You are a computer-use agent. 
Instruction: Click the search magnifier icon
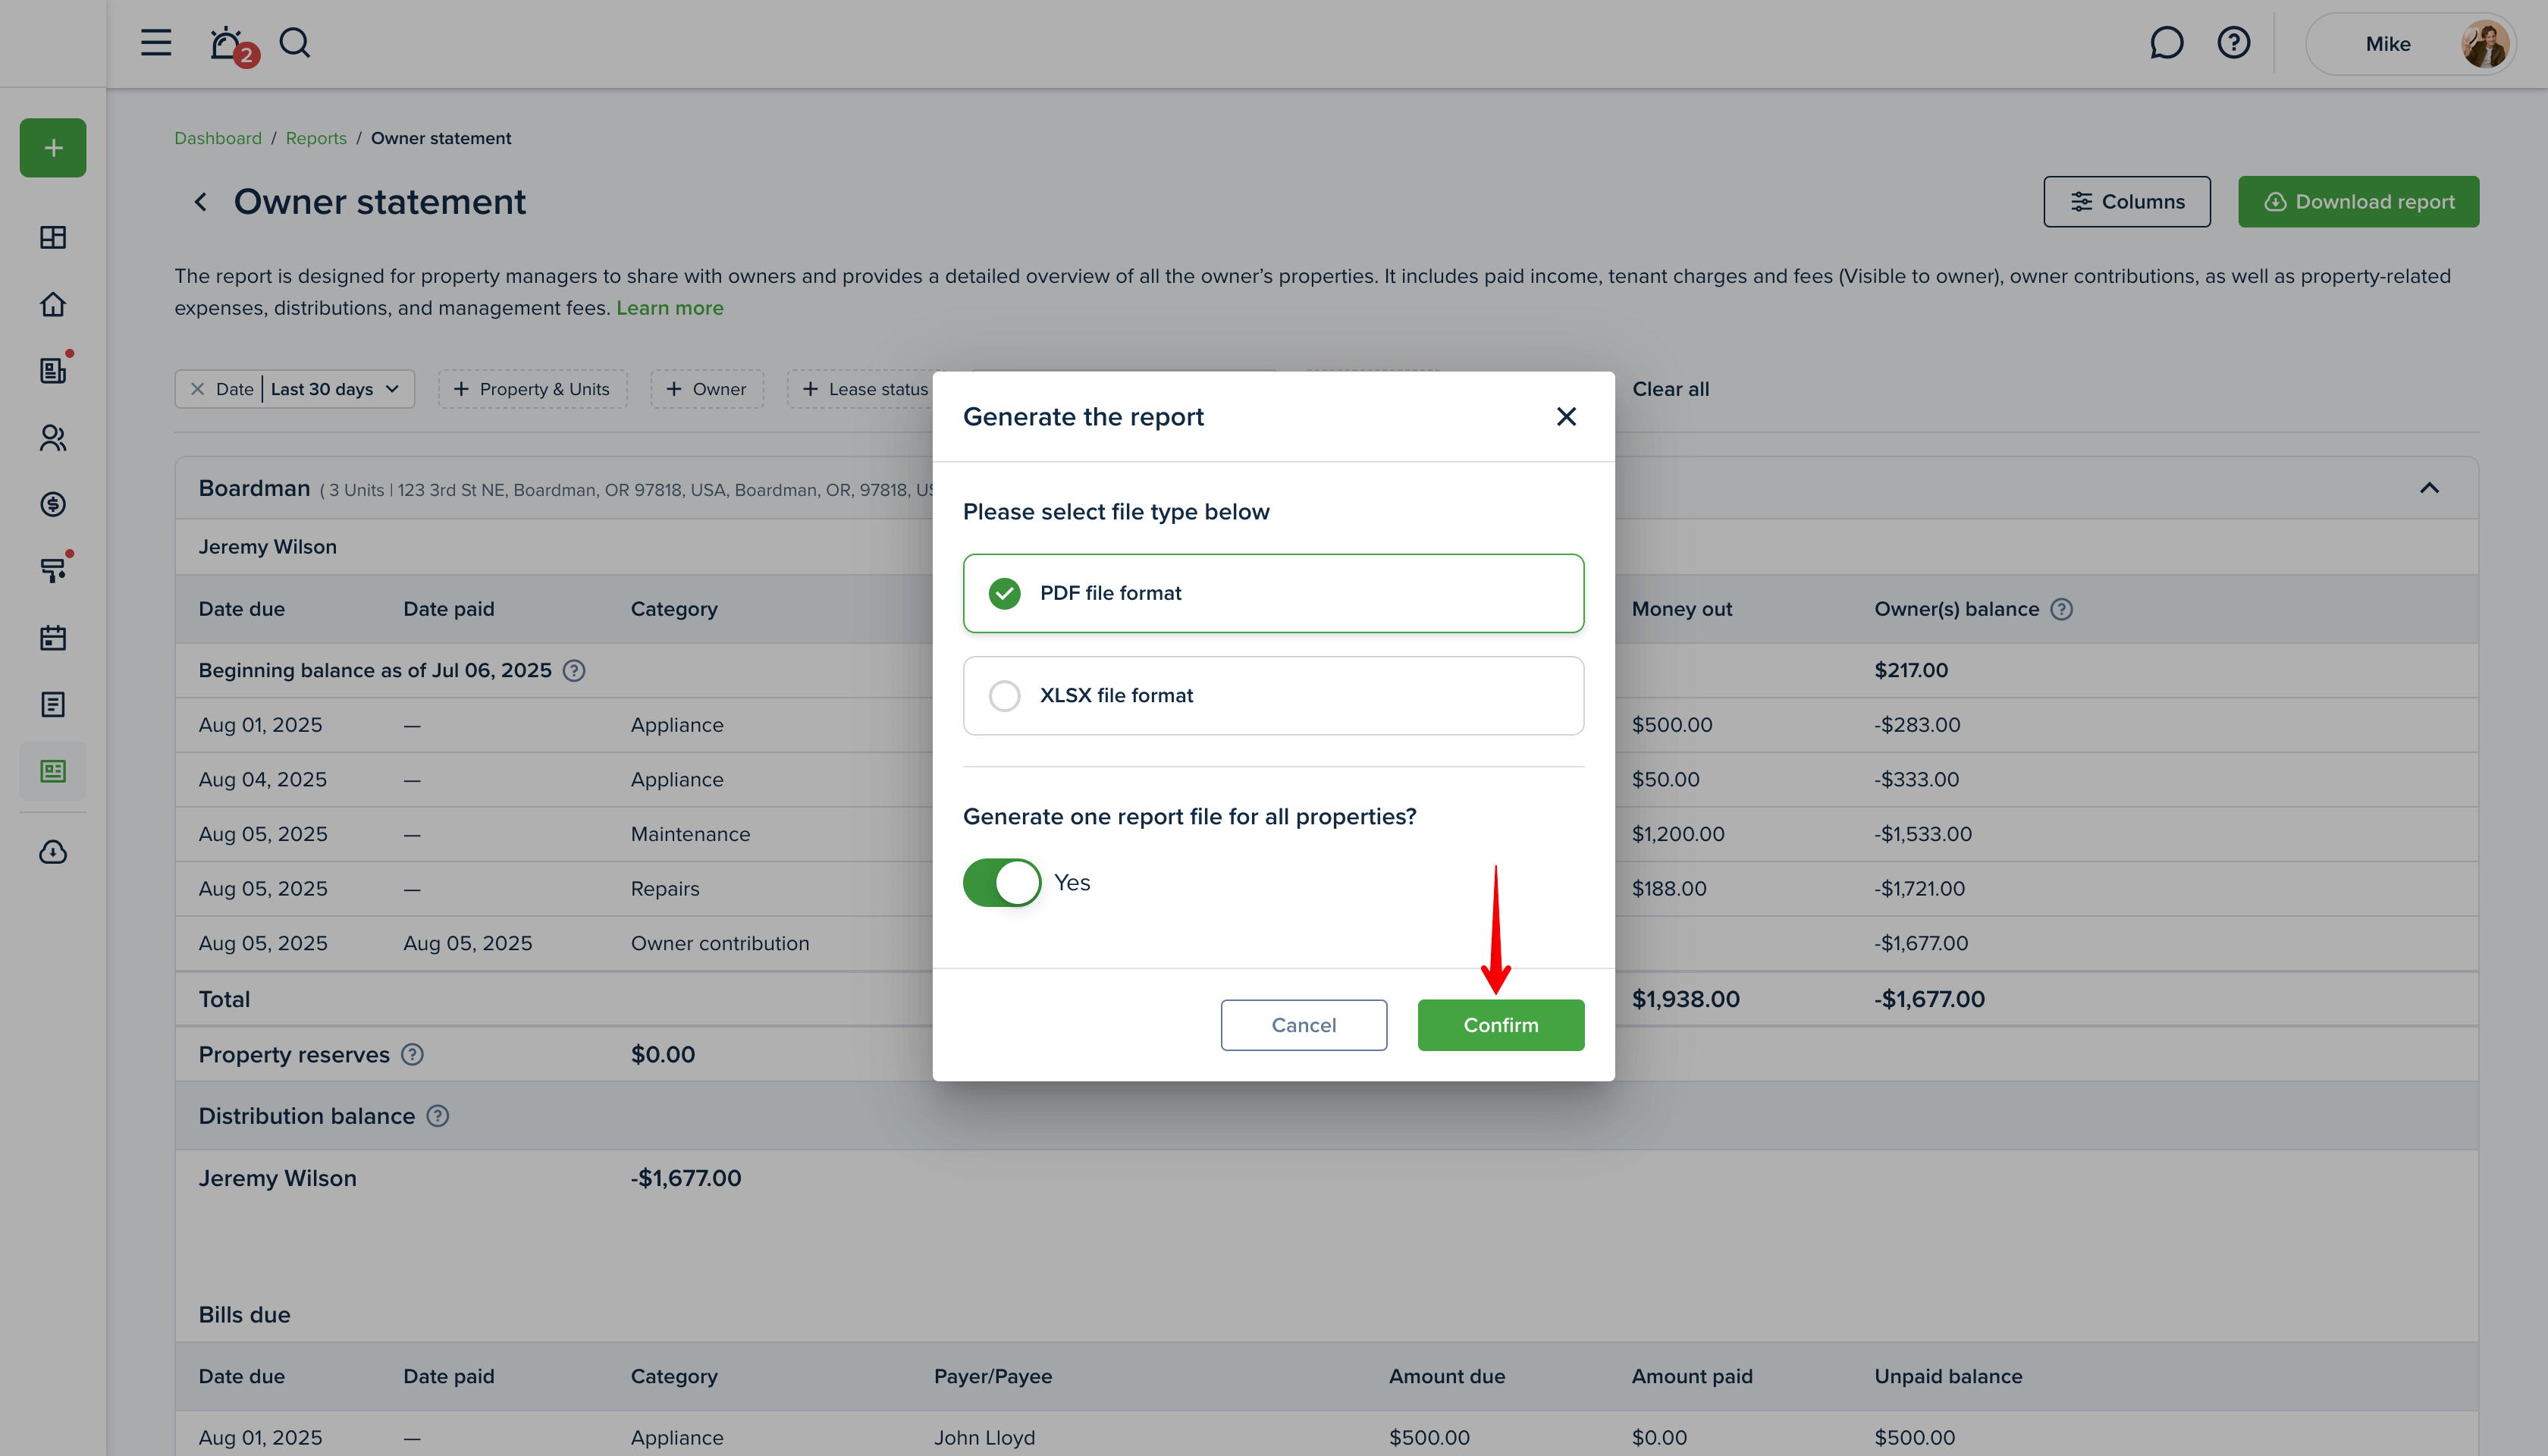[295, 42]
